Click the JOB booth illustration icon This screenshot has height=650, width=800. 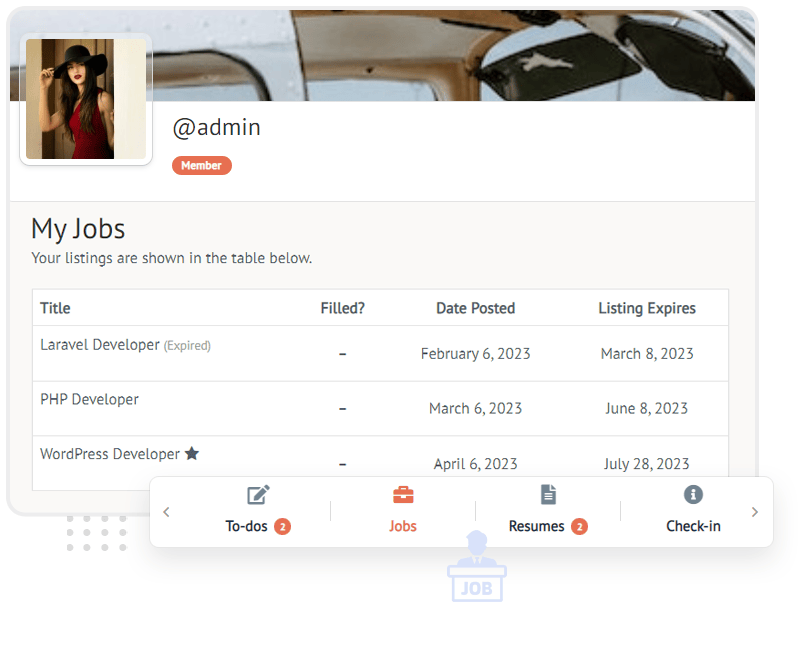(x=476, y=567)
